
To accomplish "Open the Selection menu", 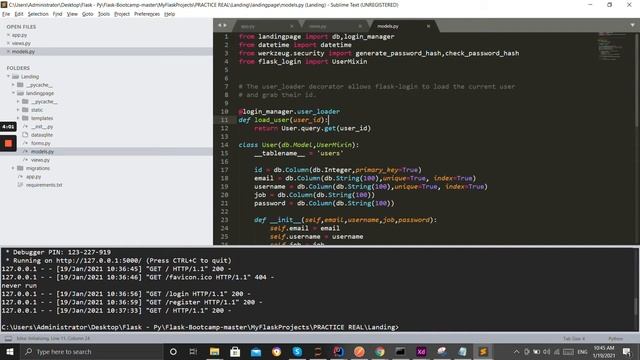I will (38, 14).
